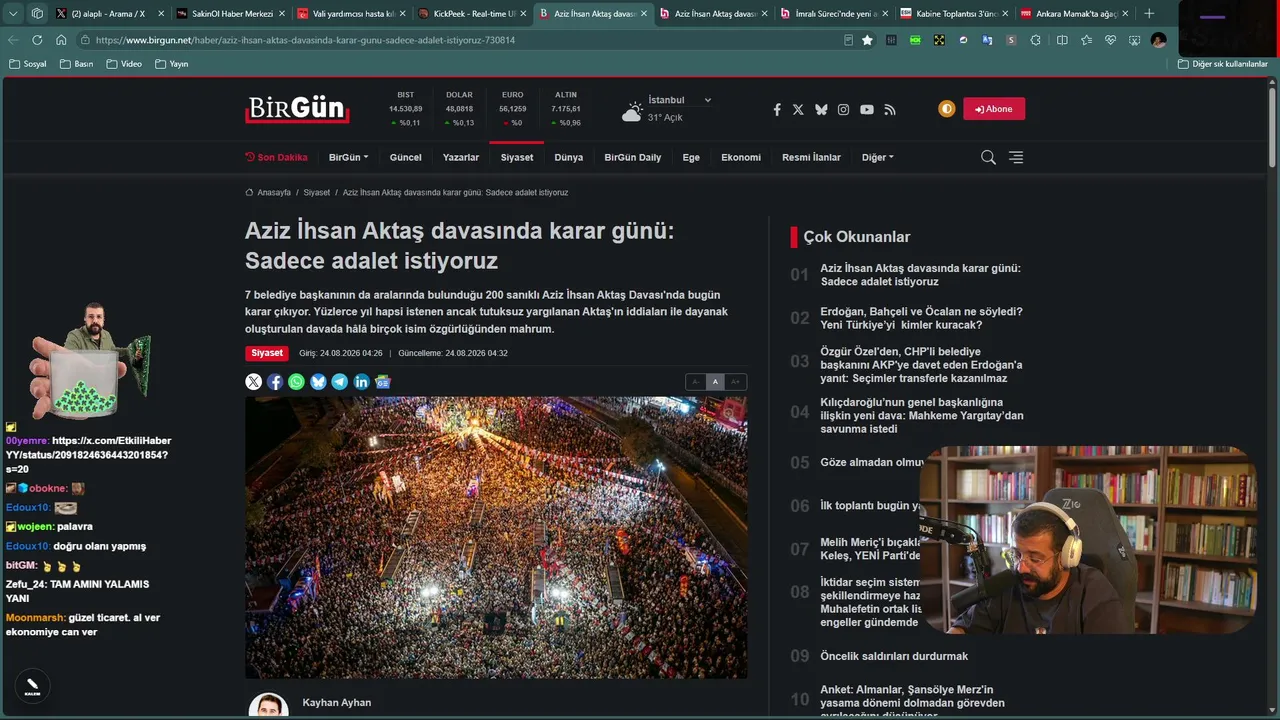Open BirGün's YouTube channel from header
Image resolution: width=1280 pixels, height=720 pixels.
pos(867,109)
